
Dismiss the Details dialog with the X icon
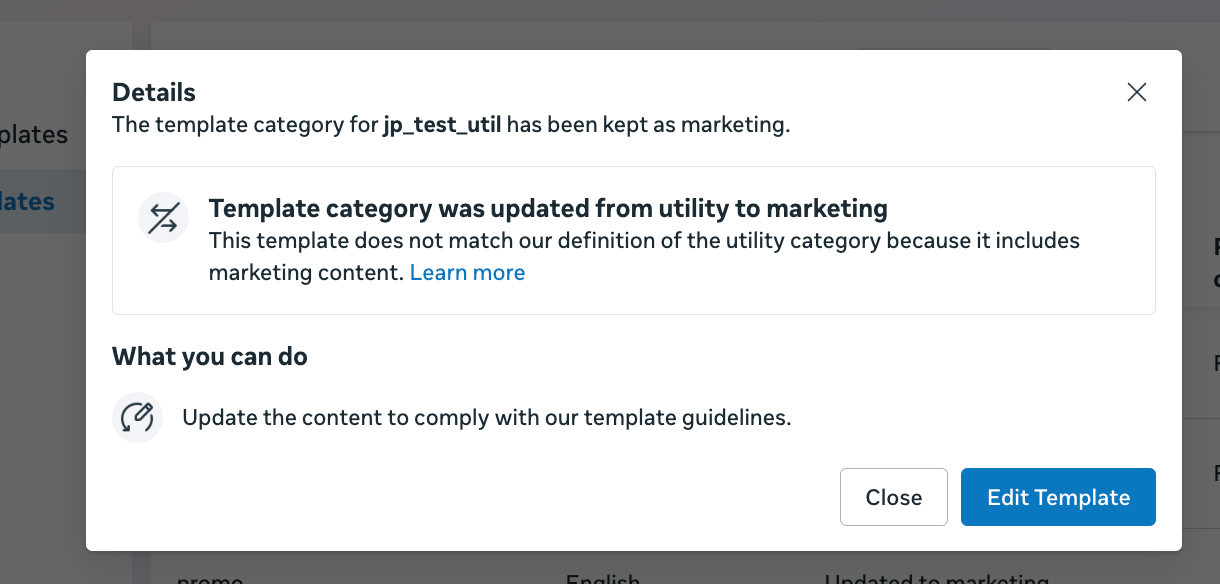(1136, 93)
